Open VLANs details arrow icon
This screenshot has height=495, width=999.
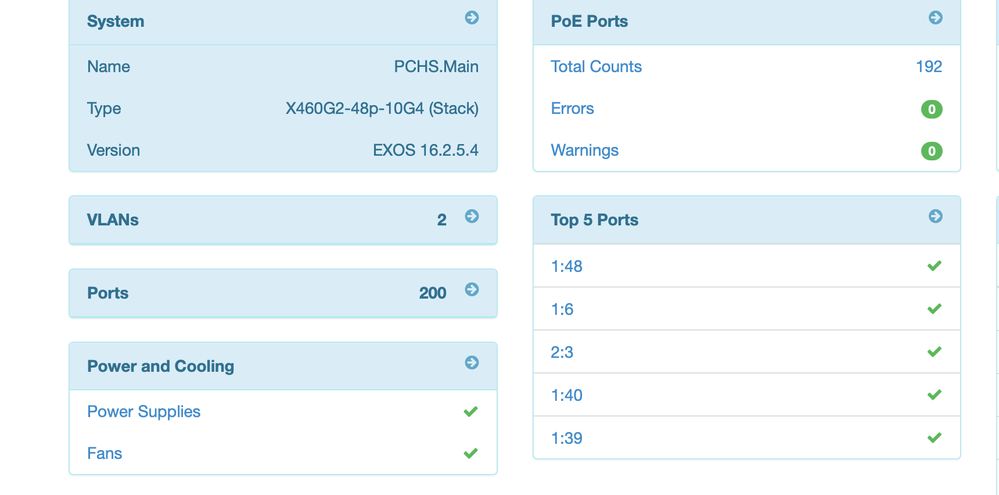click(472, 217)
